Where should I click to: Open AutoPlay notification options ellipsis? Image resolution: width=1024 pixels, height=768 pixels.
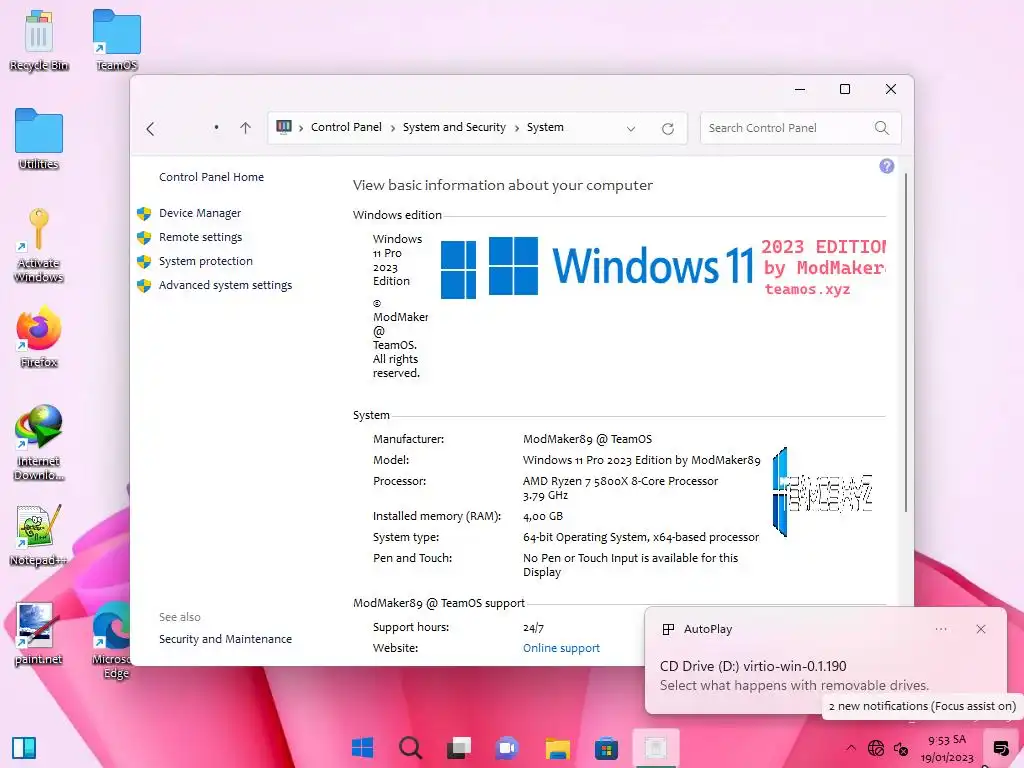(940, 629)
